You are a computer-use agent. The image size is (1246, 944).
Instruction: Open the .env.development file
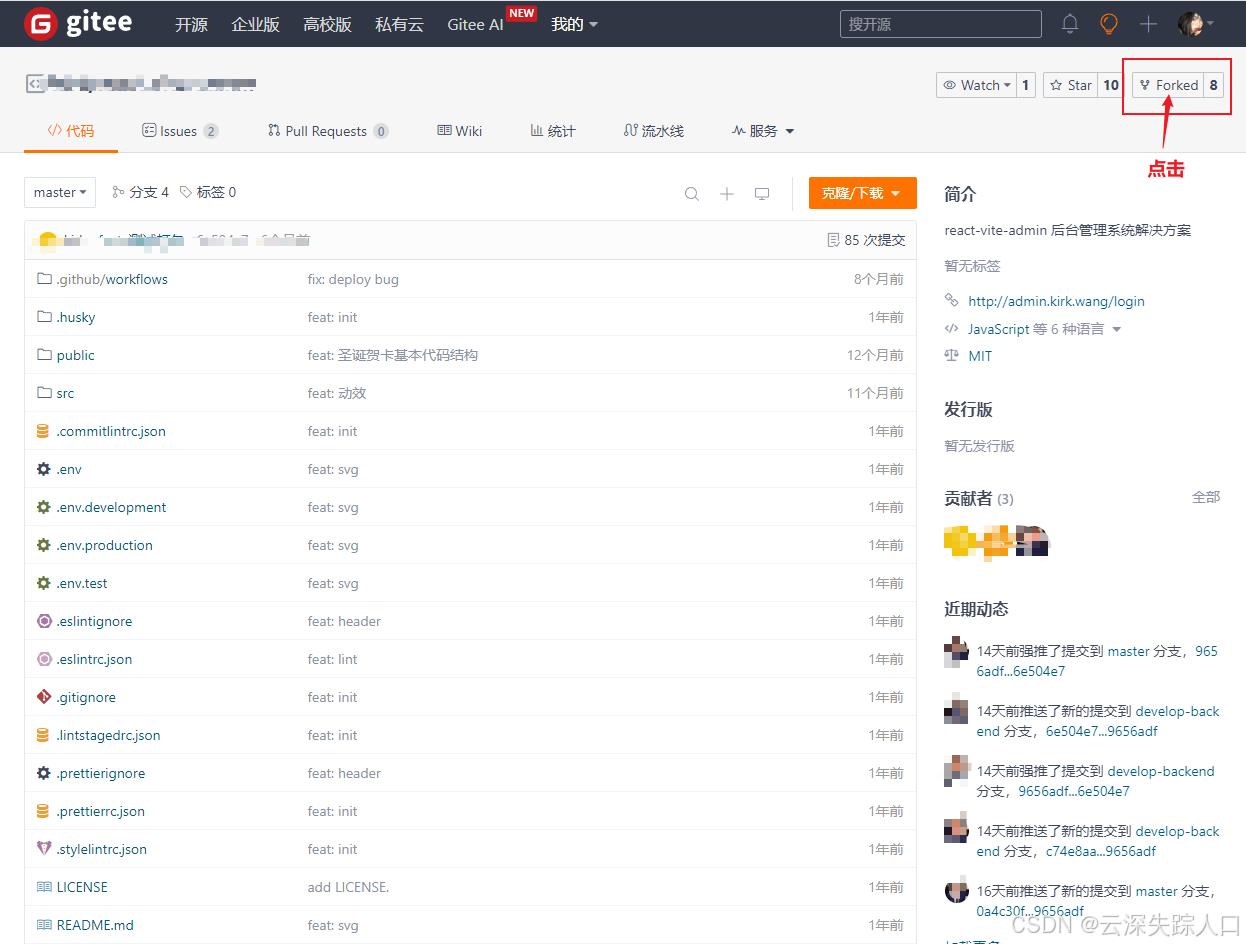coord(111,507)
